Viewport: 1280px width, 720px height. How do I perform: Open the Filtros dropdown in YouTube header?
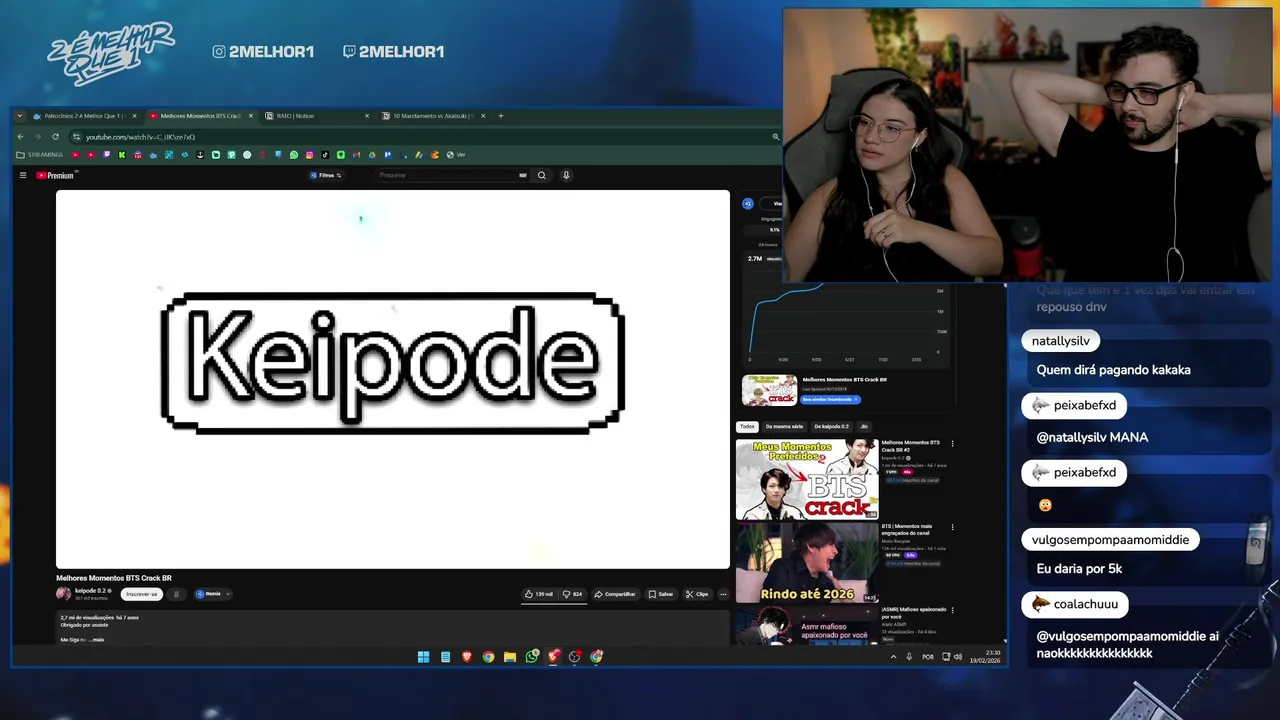327,175
